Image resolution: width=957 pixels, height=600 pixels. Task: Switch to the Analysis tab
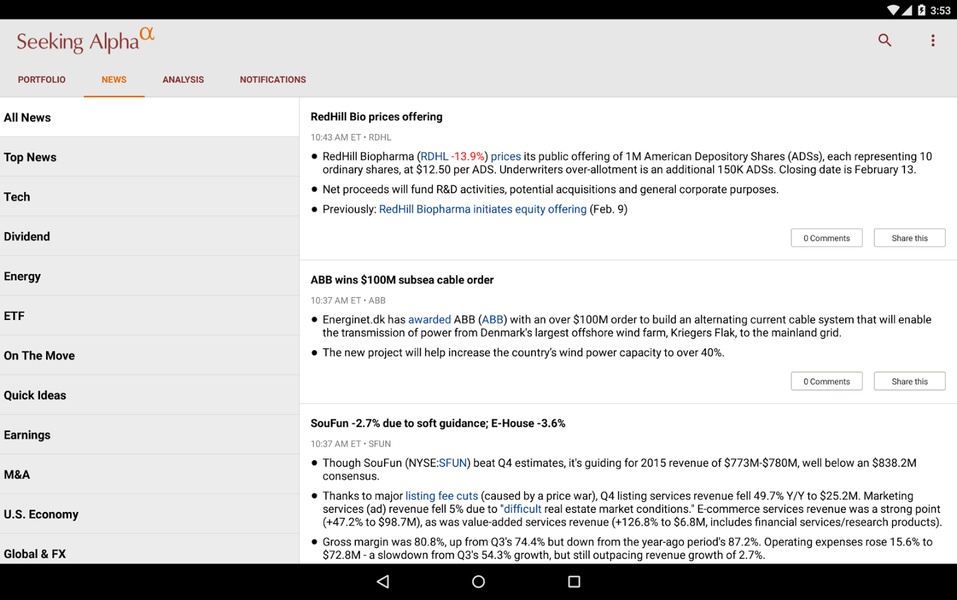[183, 79]
